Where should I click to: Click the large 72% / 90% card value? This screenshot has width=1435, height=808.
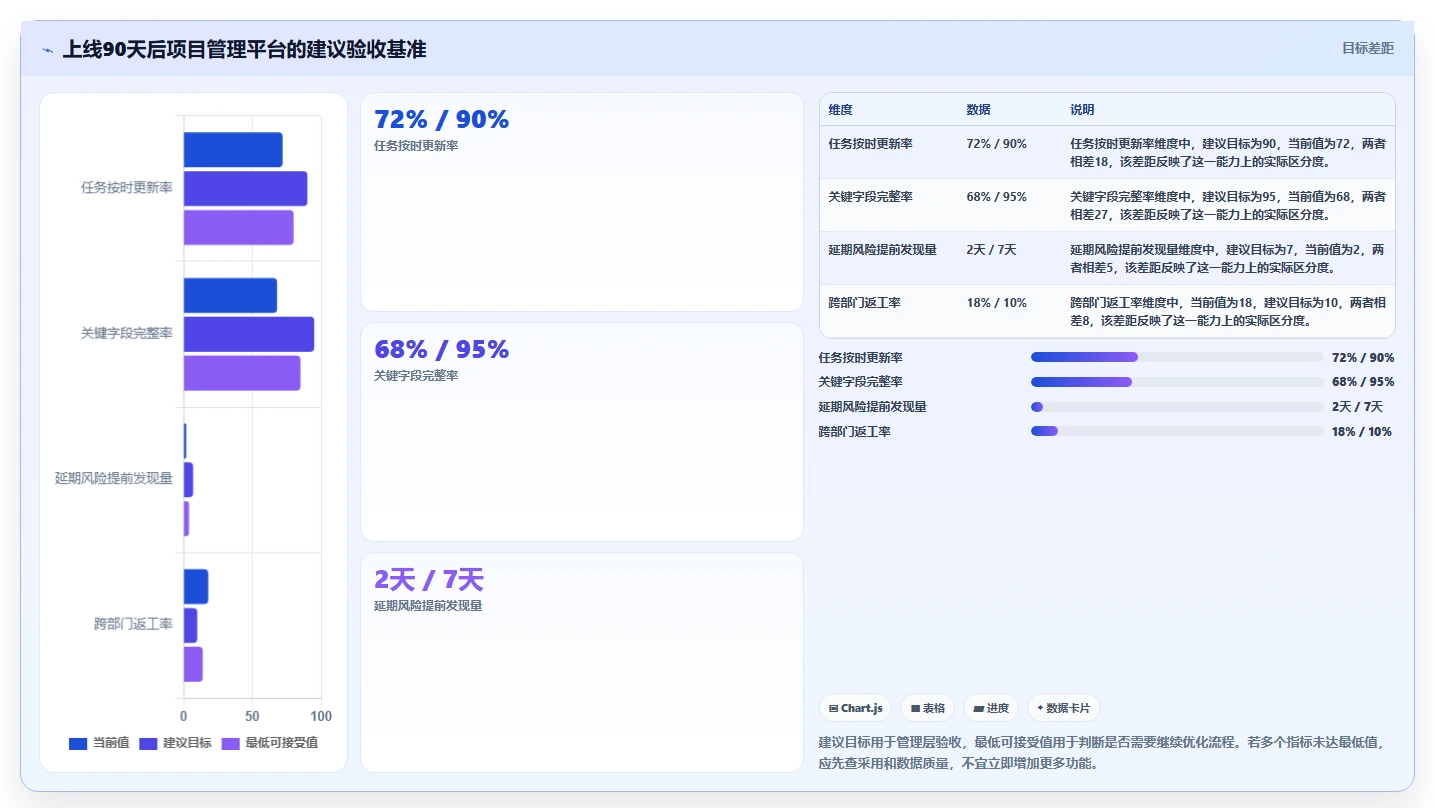441,119
